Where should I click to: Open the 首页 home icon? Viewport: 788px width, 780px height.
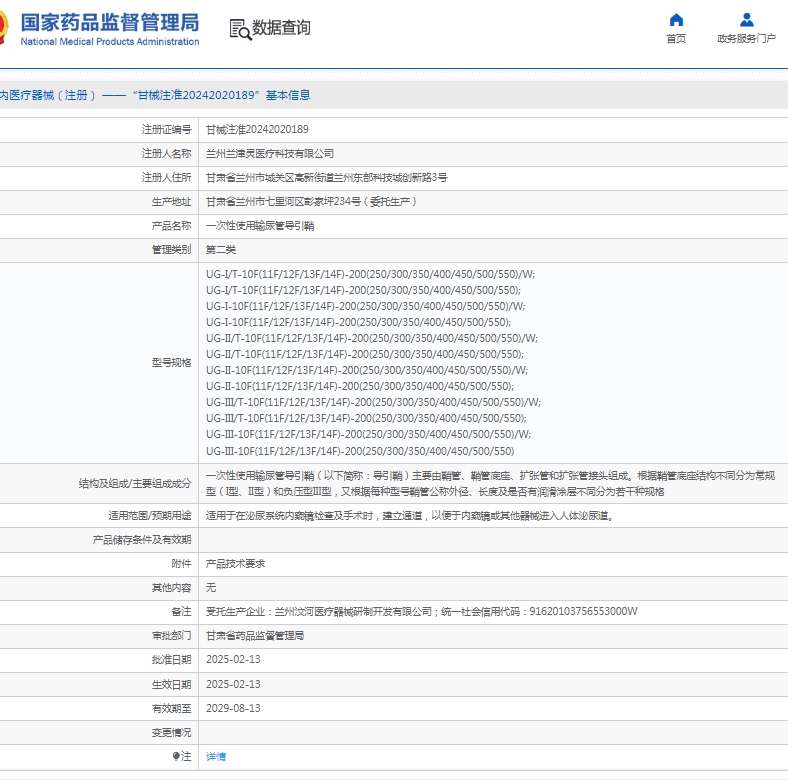click(676, 20)
